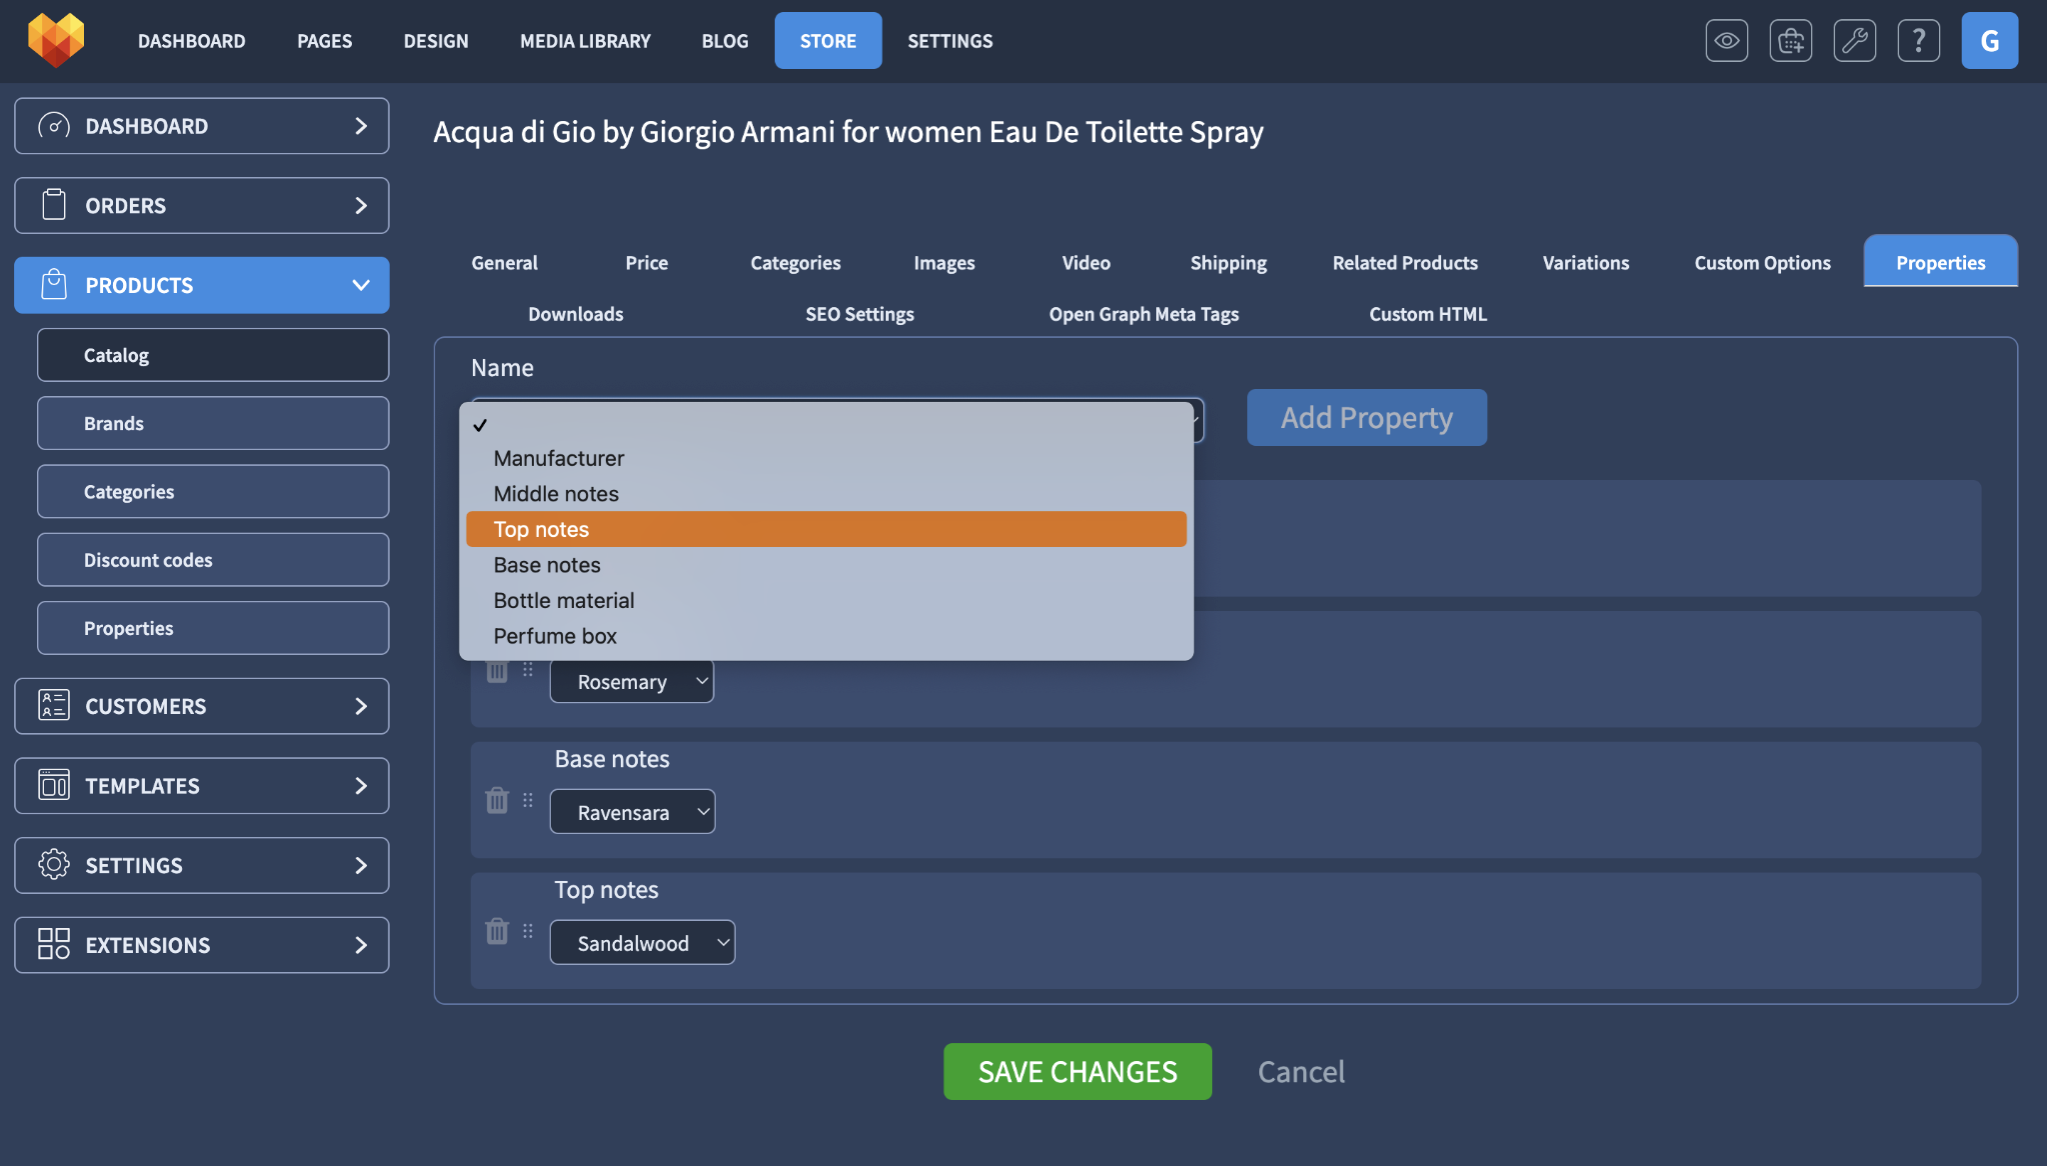2047x1166 pixels.
Task: Click the Customers contact card icon
Action: click(54, 706)
